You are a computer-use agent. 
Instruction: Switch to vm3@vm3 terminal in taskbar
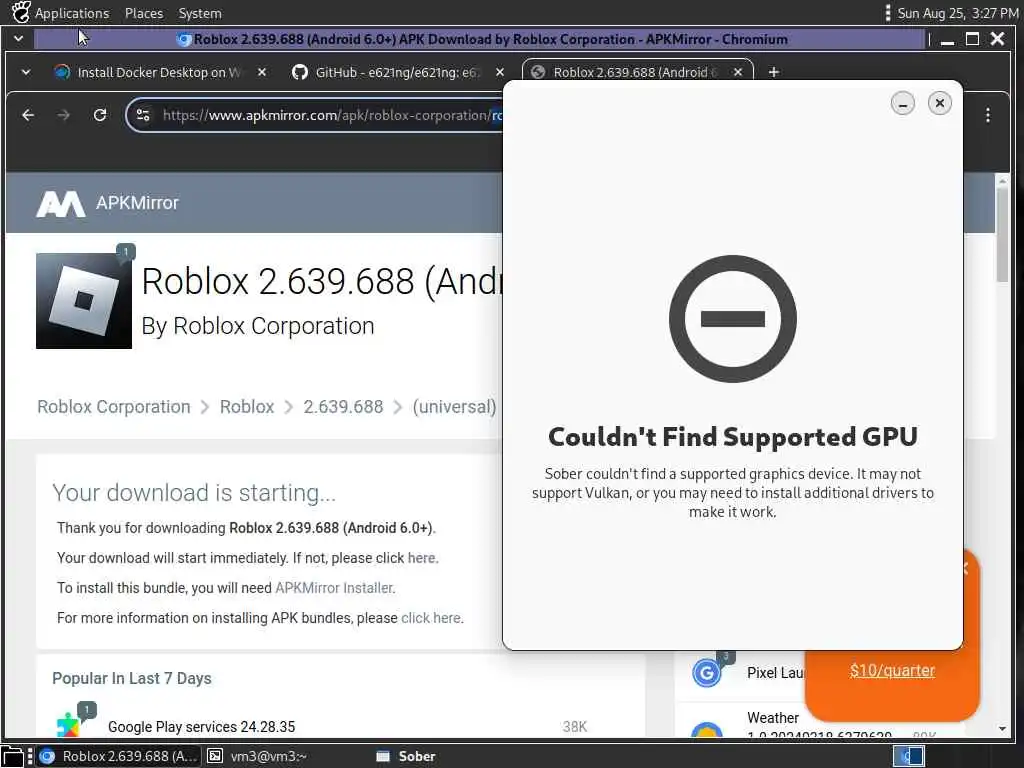point(258,756)
